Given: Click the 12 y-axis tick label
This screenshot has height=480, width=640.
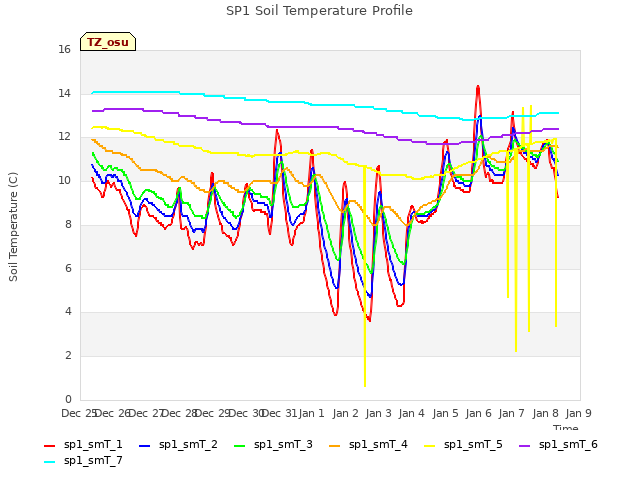Looking at the screenshot, I should (64, 137).
